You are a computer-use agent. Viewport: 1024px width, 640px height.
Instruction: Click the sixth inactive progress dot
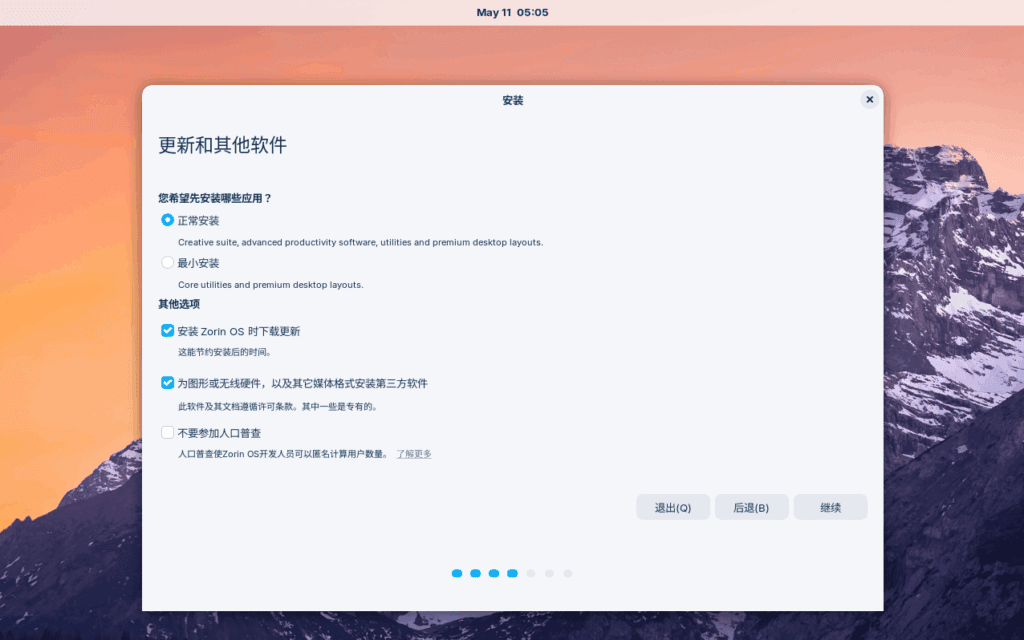pos(549,574)
